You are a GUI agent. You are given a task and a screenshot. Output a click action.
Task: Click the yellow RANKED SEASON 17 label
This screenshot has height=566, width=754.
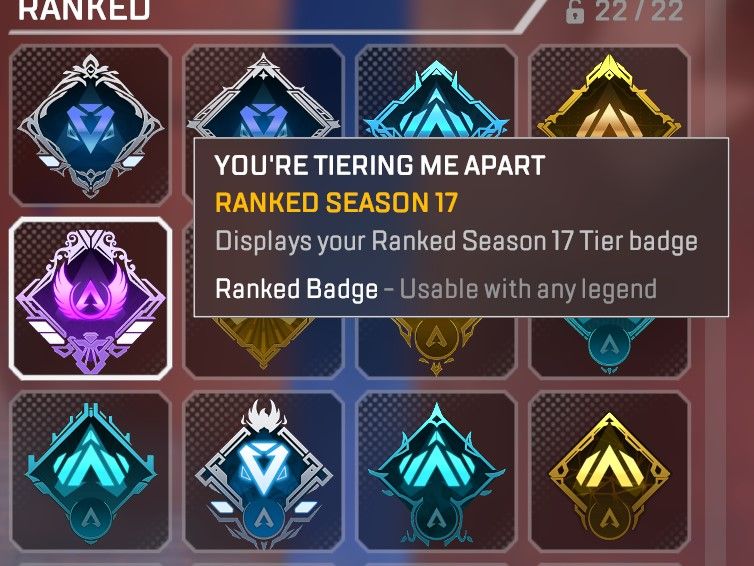pos(336,202)
